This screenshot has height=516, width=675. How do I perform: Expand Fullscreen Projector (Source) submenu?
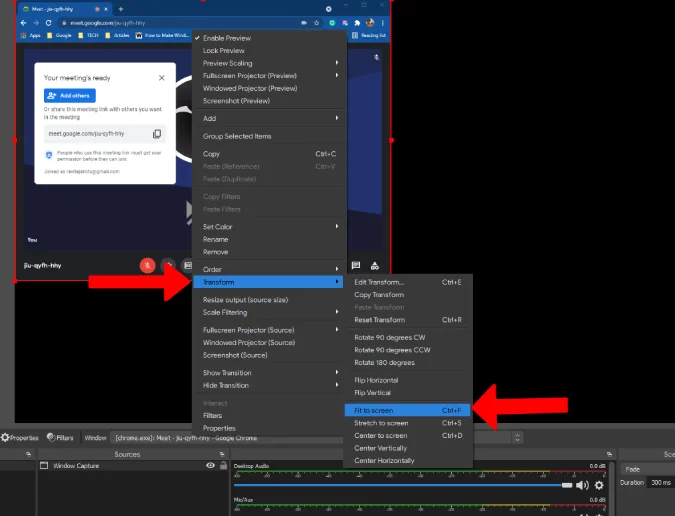[269, 330]
